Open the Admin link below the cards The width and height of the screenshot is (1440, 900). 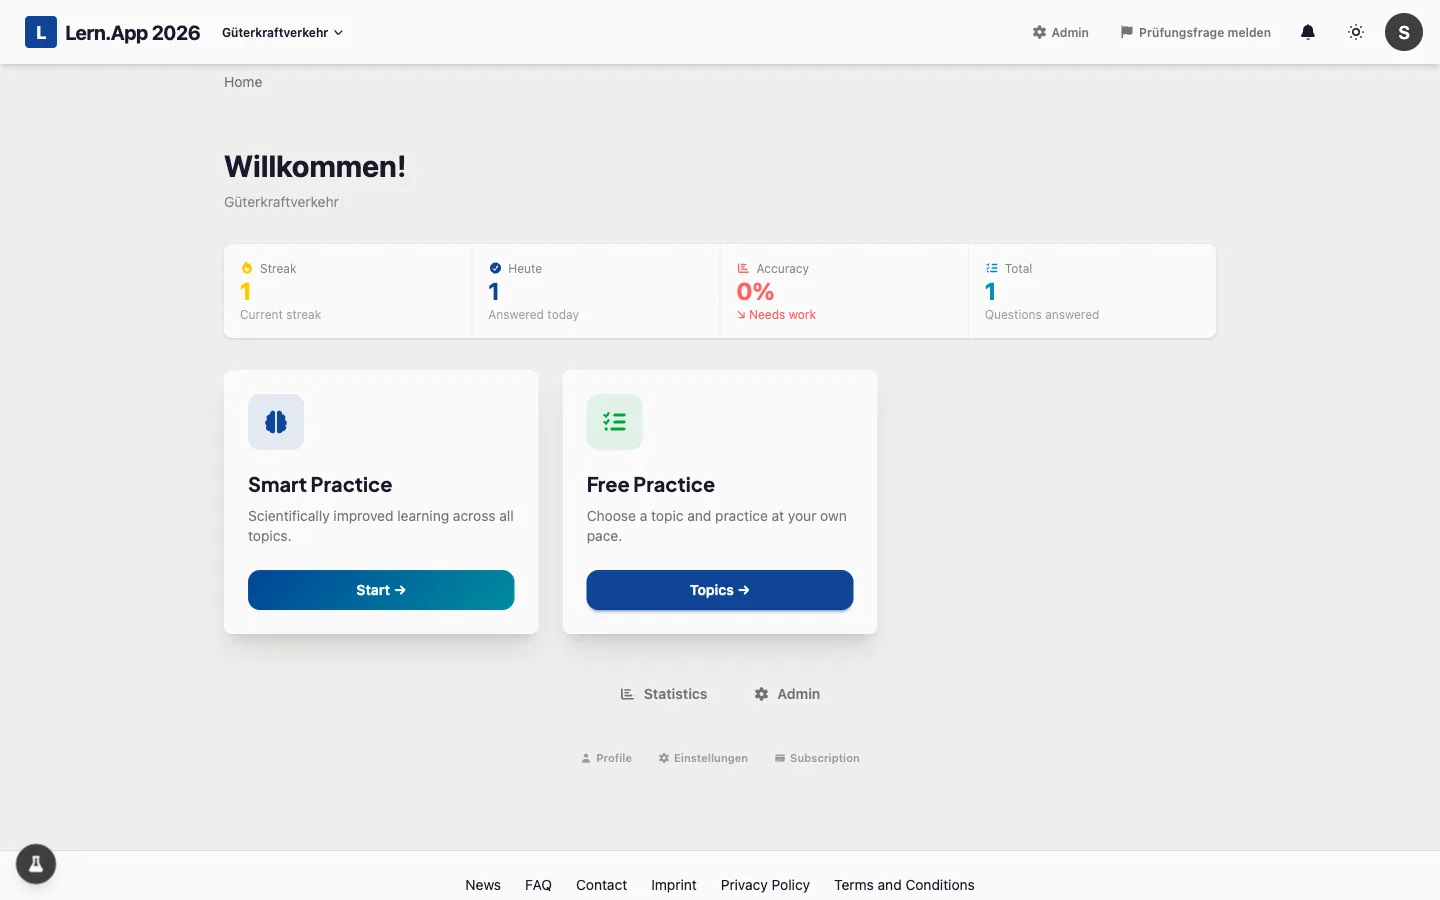787,694
